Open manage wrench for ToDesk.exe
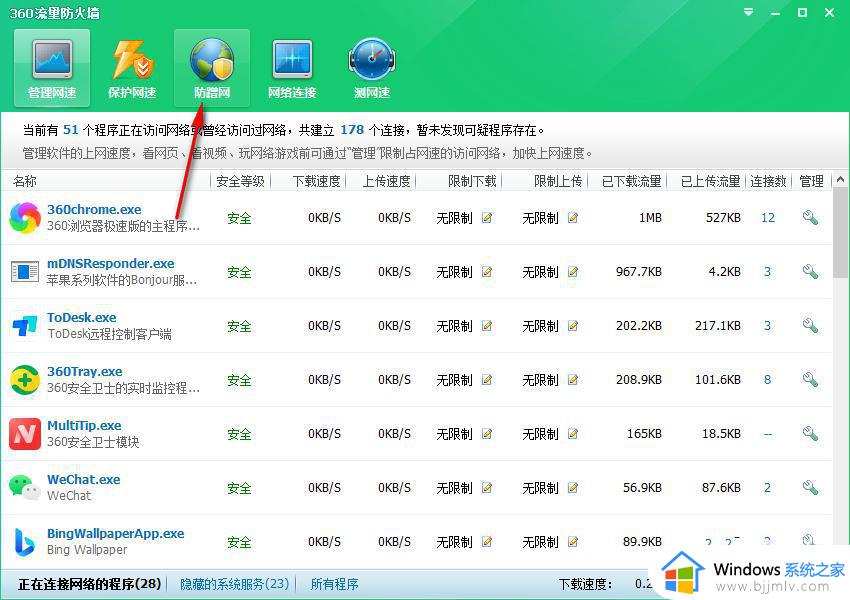Screen dimensions: 850x600 [x=810, y=326]
